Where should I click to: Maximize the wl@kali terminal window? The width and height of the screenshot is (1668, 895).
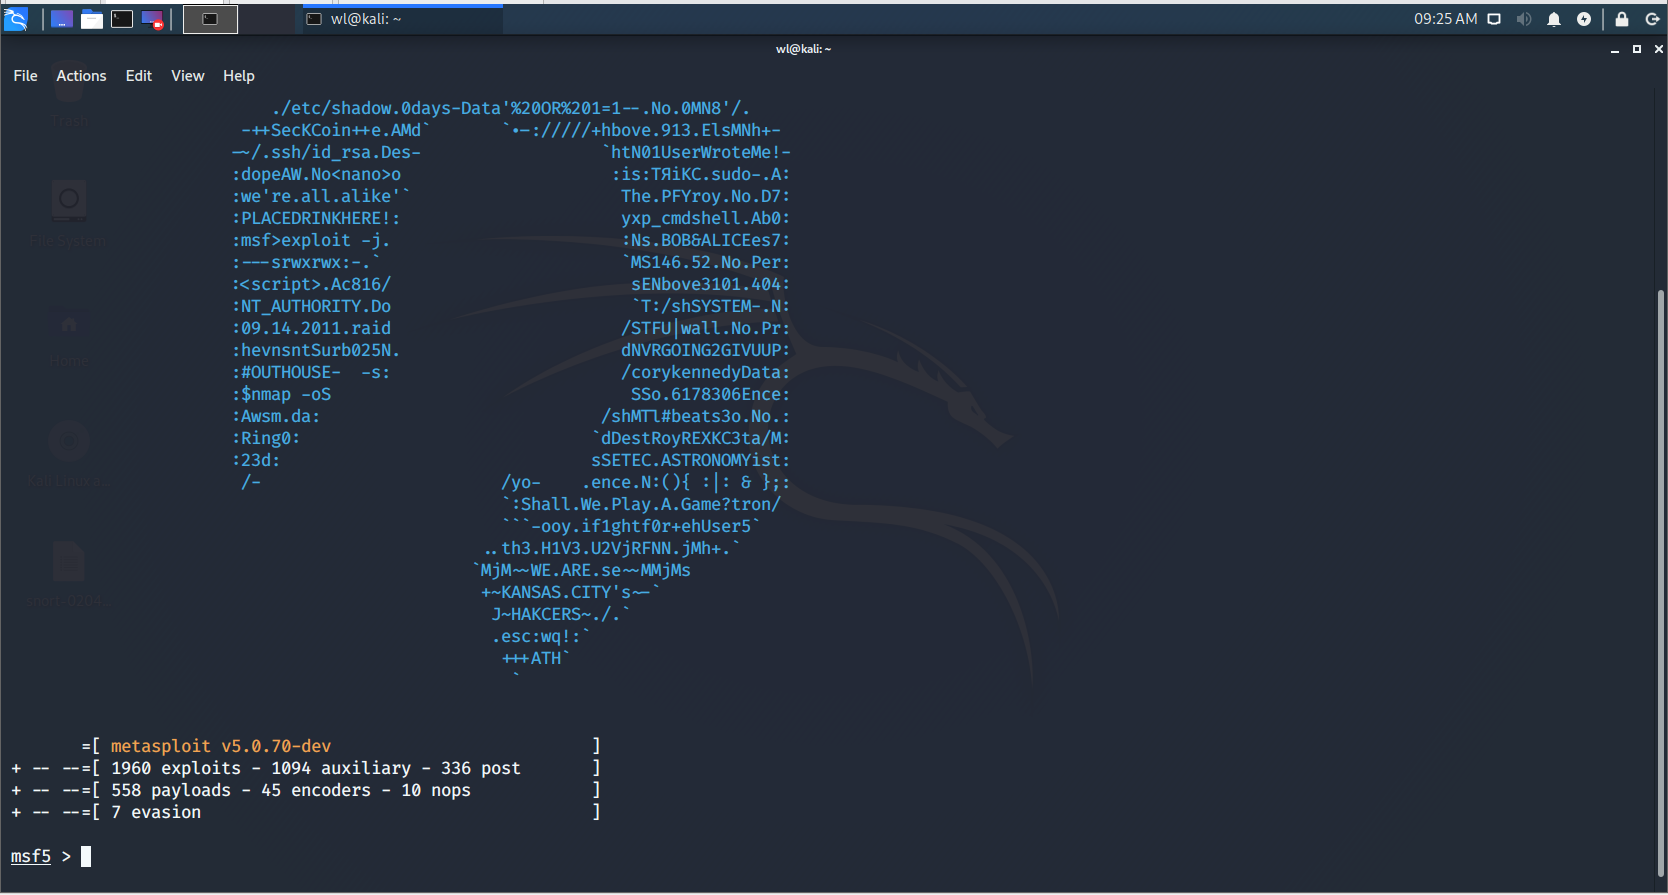click(1637, 49)
